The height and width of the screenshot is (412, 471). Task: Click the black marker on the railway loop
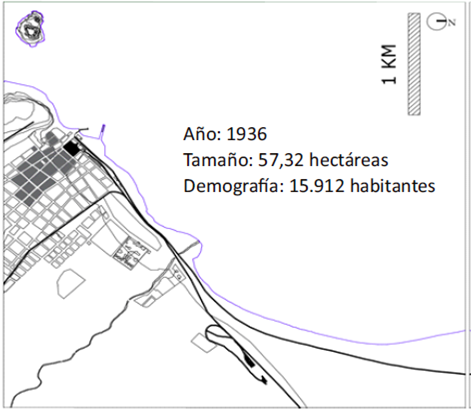249,361
